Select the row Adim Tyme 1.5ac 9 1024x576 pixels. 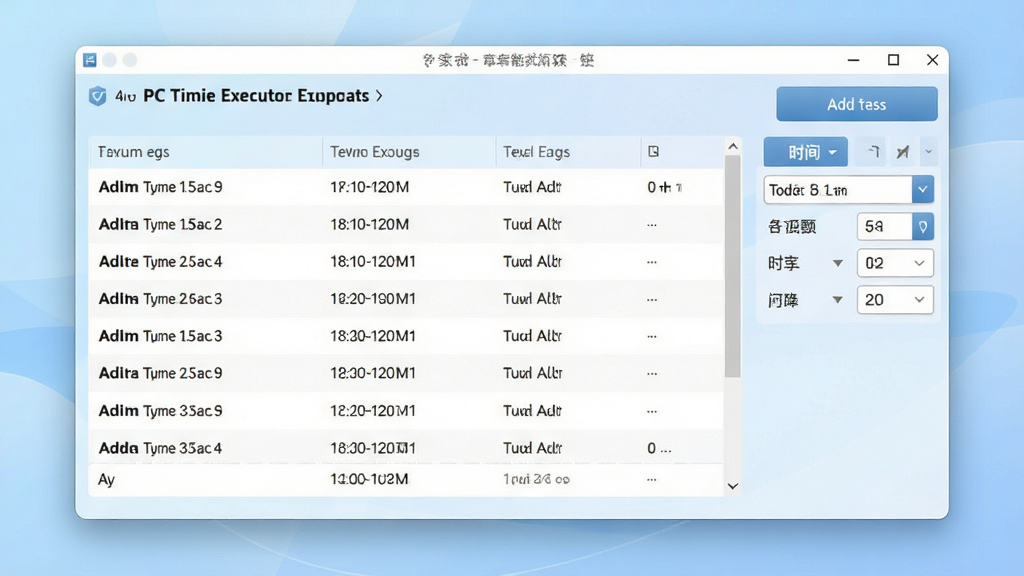[x=406, y=187]
